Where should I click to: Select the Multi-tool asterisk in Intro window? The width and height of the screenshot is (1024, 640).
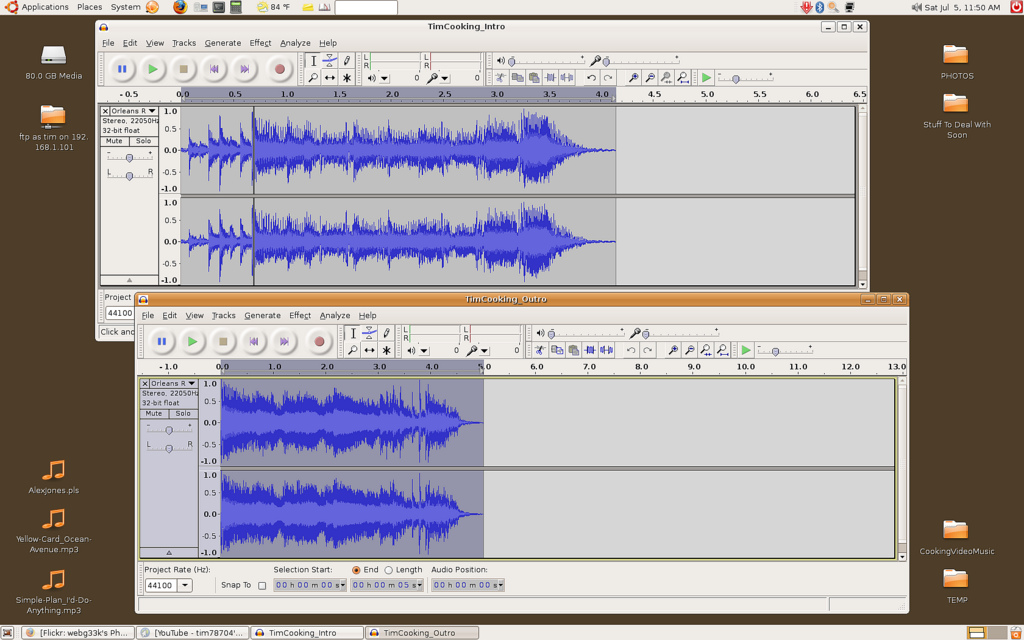point(347,77)
